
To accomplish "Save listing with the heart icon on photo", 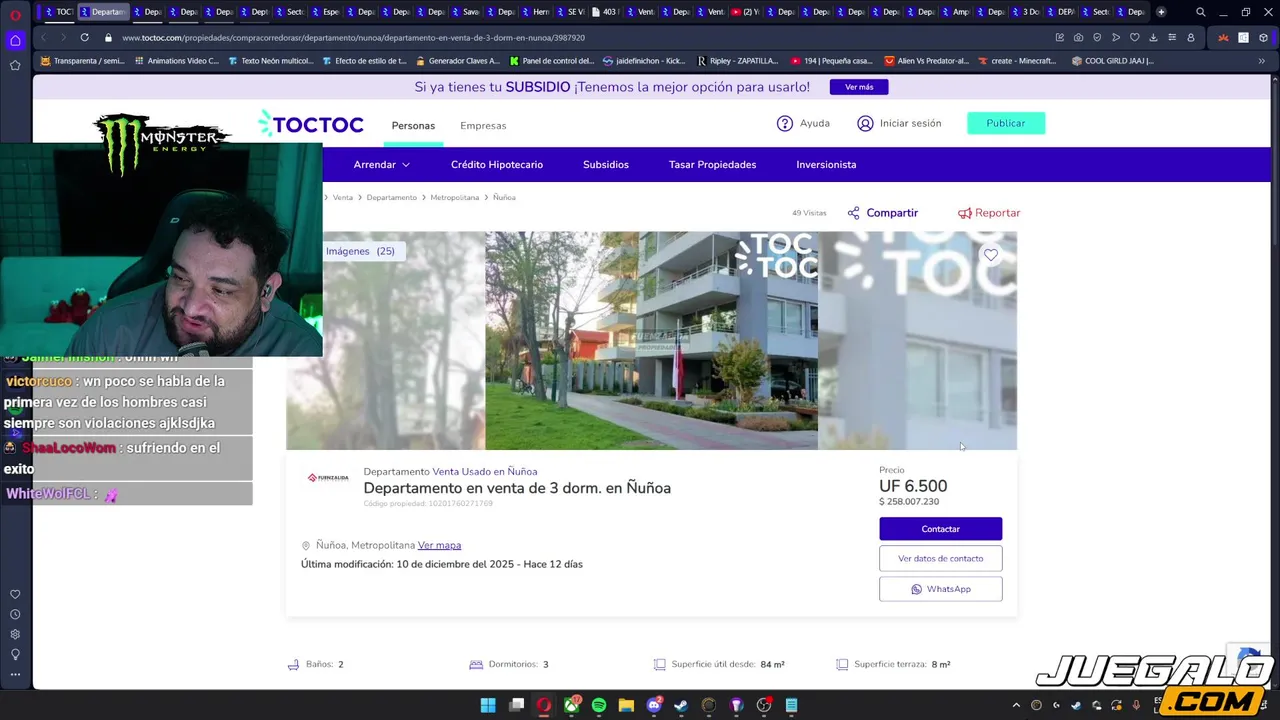I will [991, 255].
